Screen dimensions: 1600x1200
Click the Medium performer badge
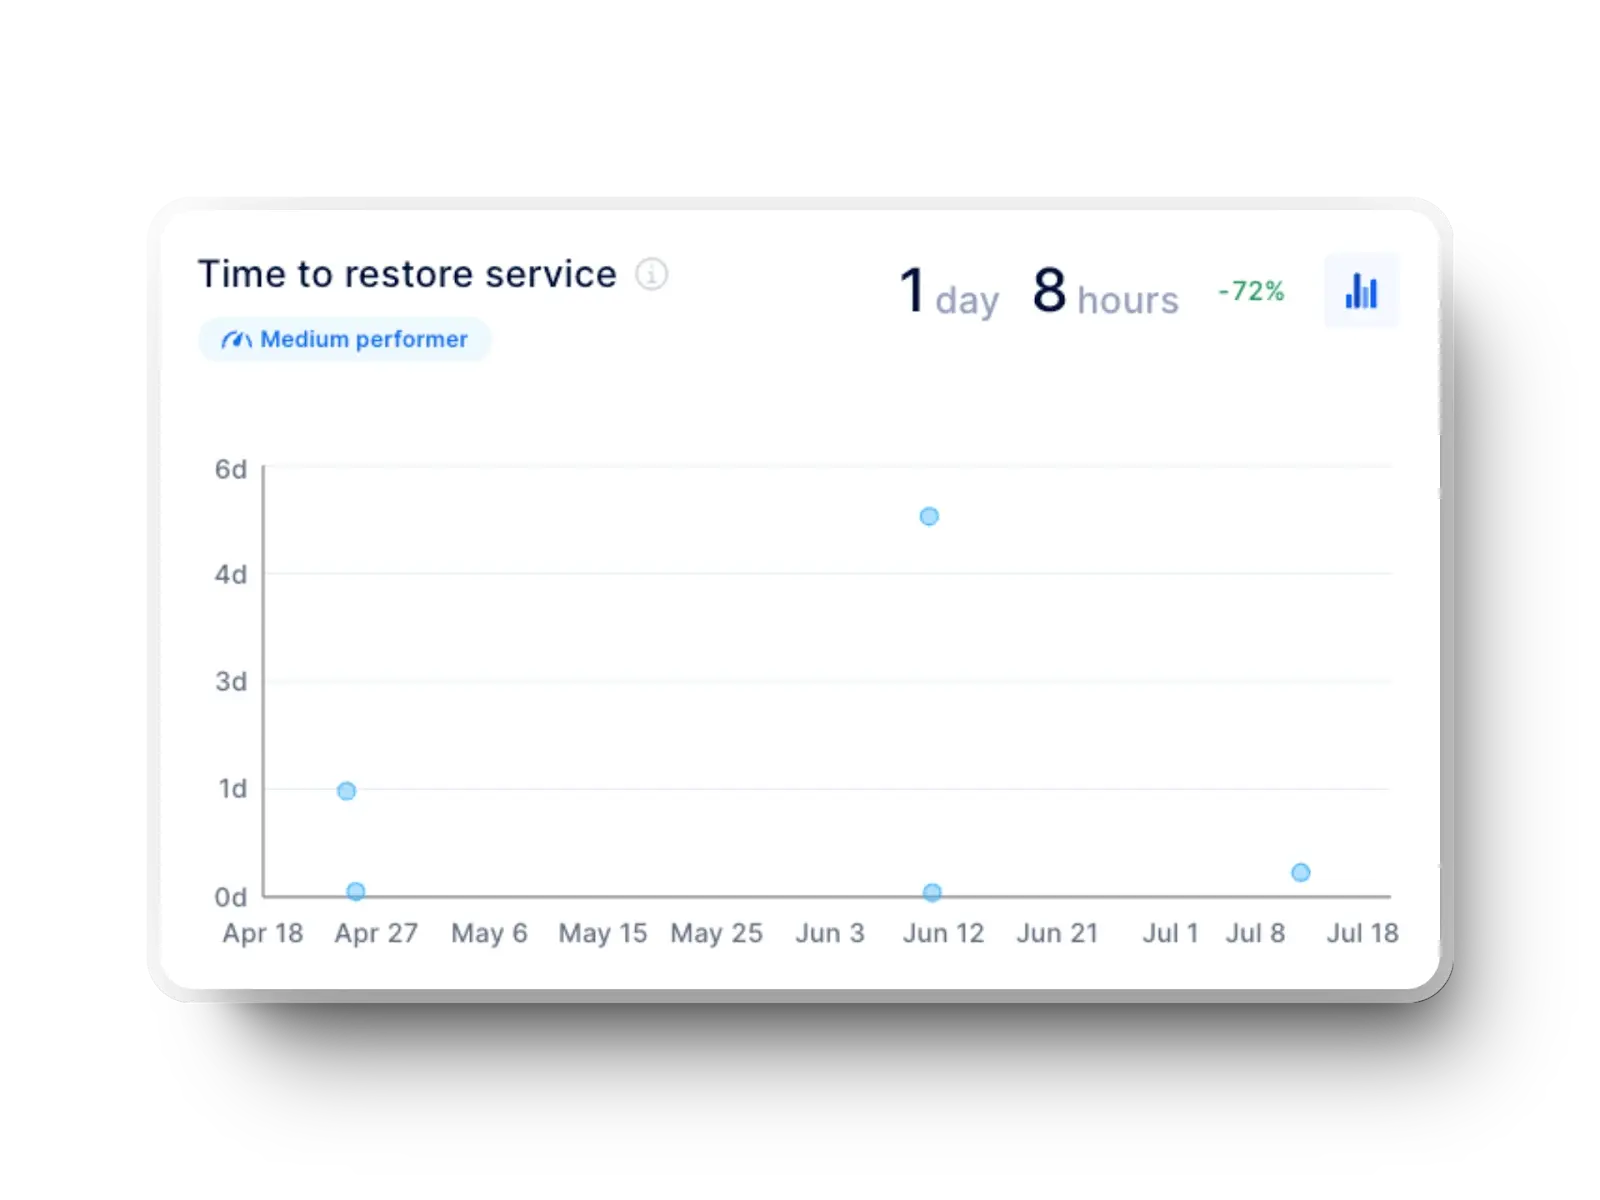344,339
